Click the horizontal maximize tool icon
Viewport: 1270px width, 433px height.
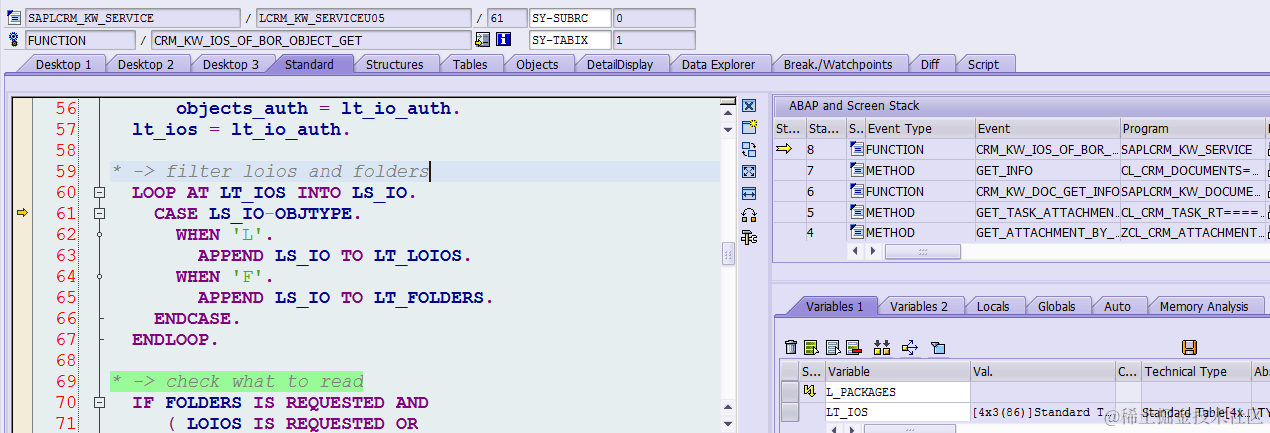coord(749,193)
